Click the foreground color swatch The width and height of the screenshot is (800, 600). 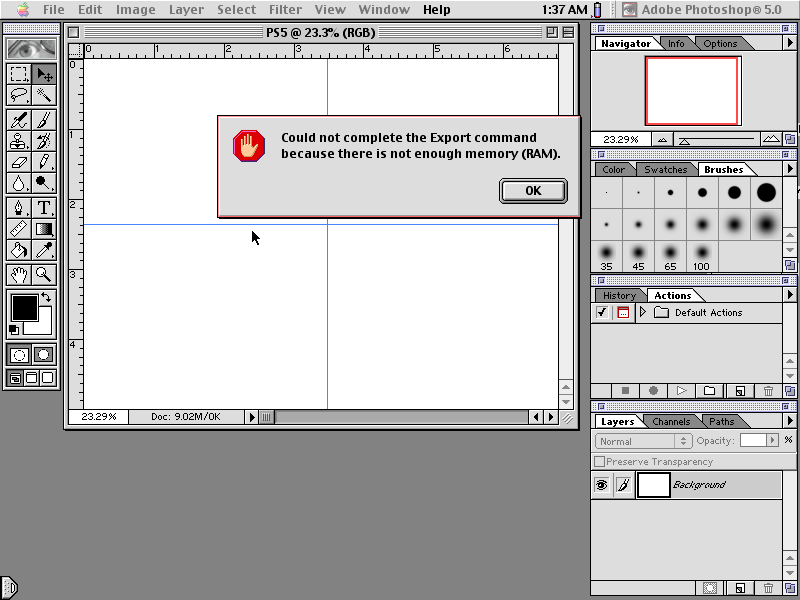(x=24, y=308)
